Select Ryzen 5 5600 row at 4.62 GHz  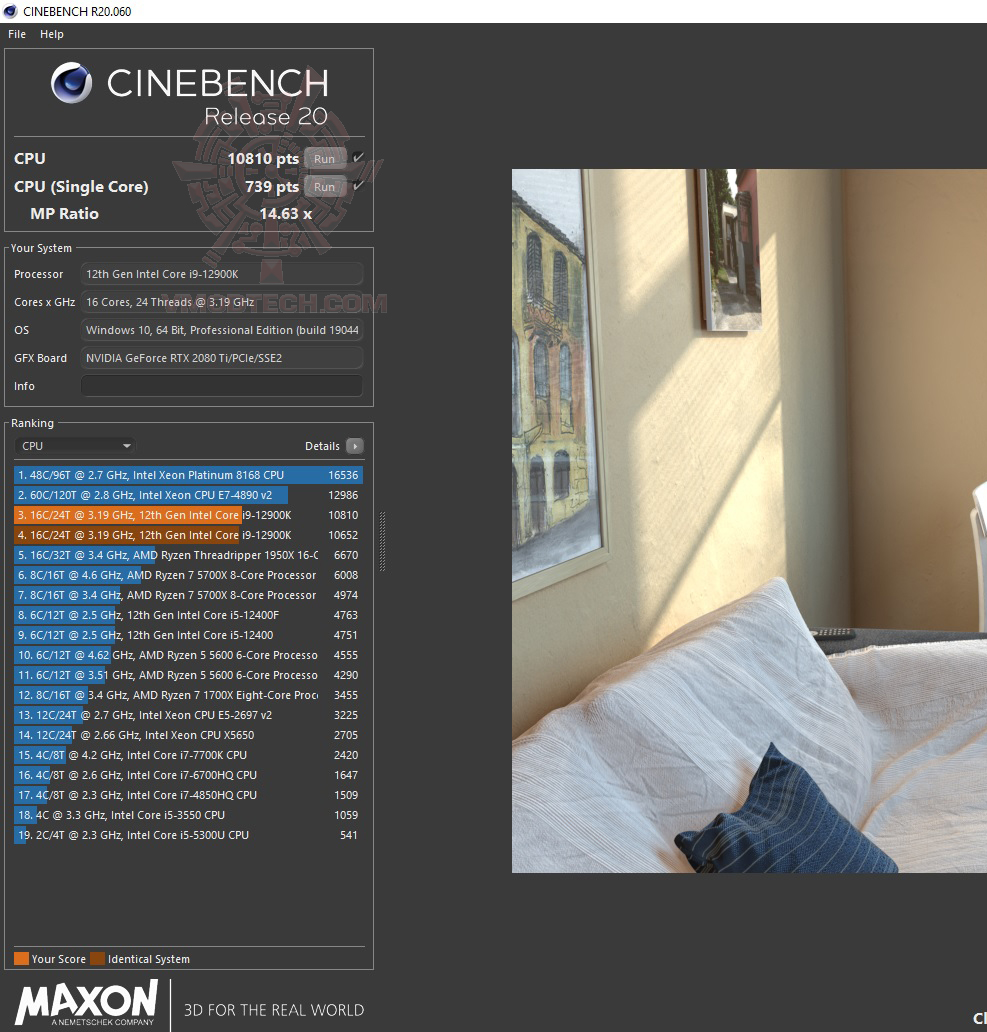(x=188, y=655)
